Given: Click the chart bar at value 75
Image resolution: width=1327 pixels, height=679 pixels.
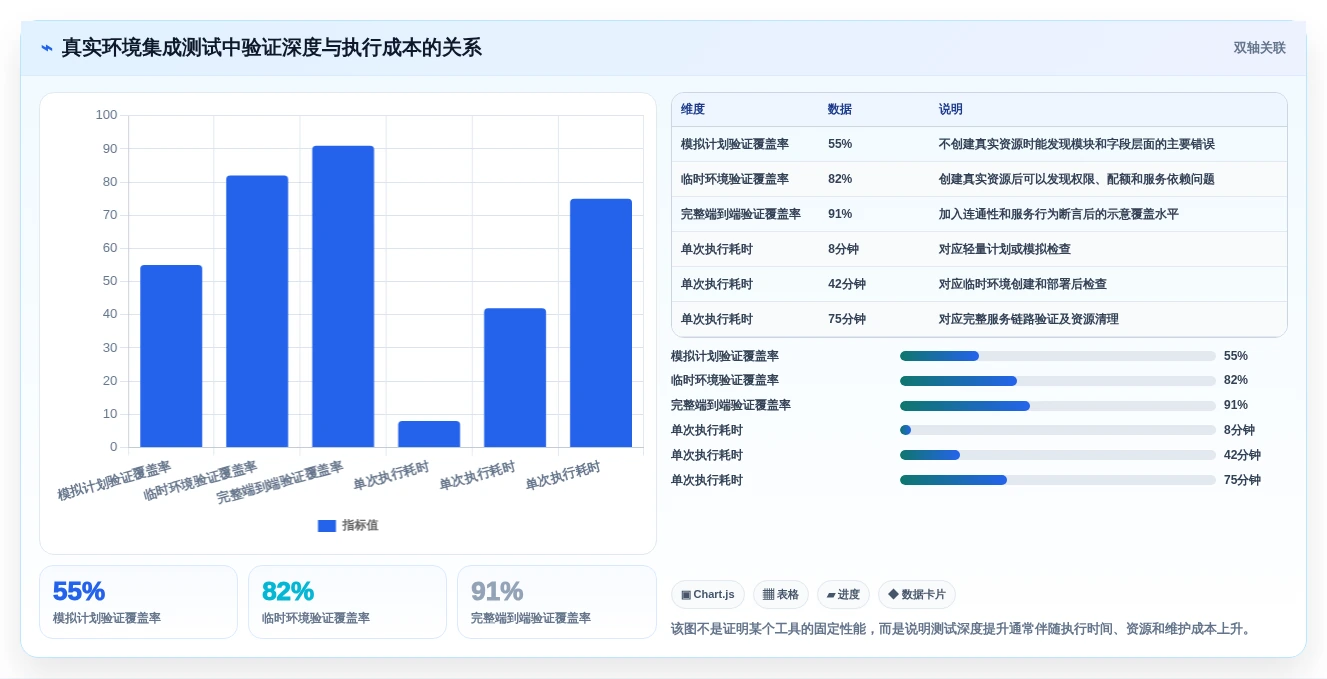Looking at the screenshot, I should point(601,323).
